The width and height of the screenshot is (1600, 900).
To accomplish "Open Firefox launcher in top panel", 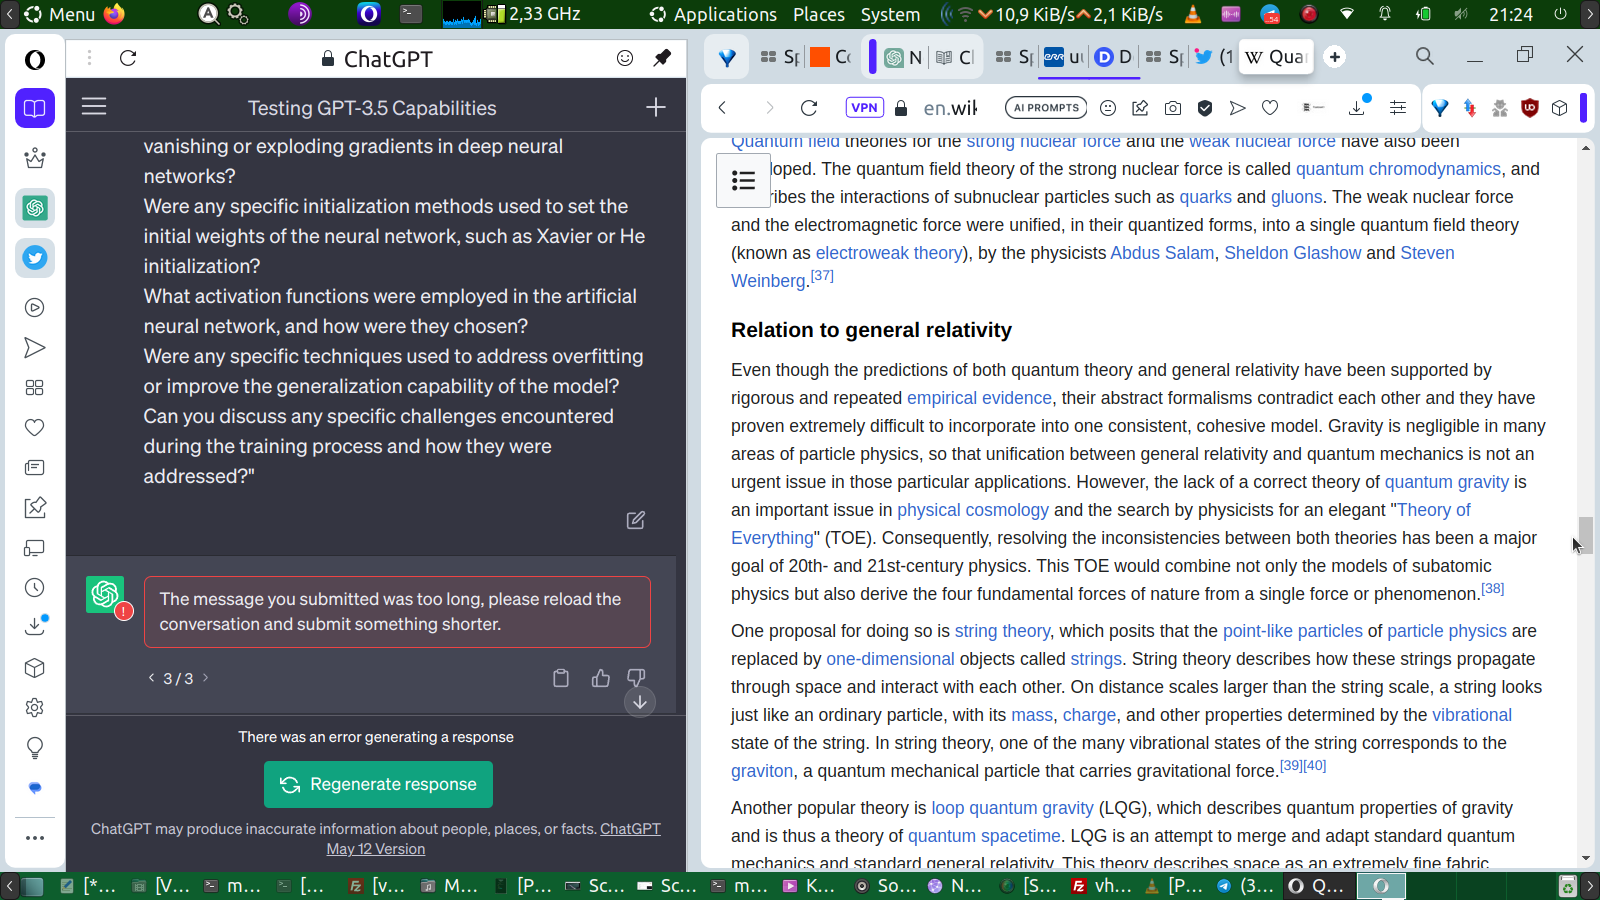I will [114, 14].
